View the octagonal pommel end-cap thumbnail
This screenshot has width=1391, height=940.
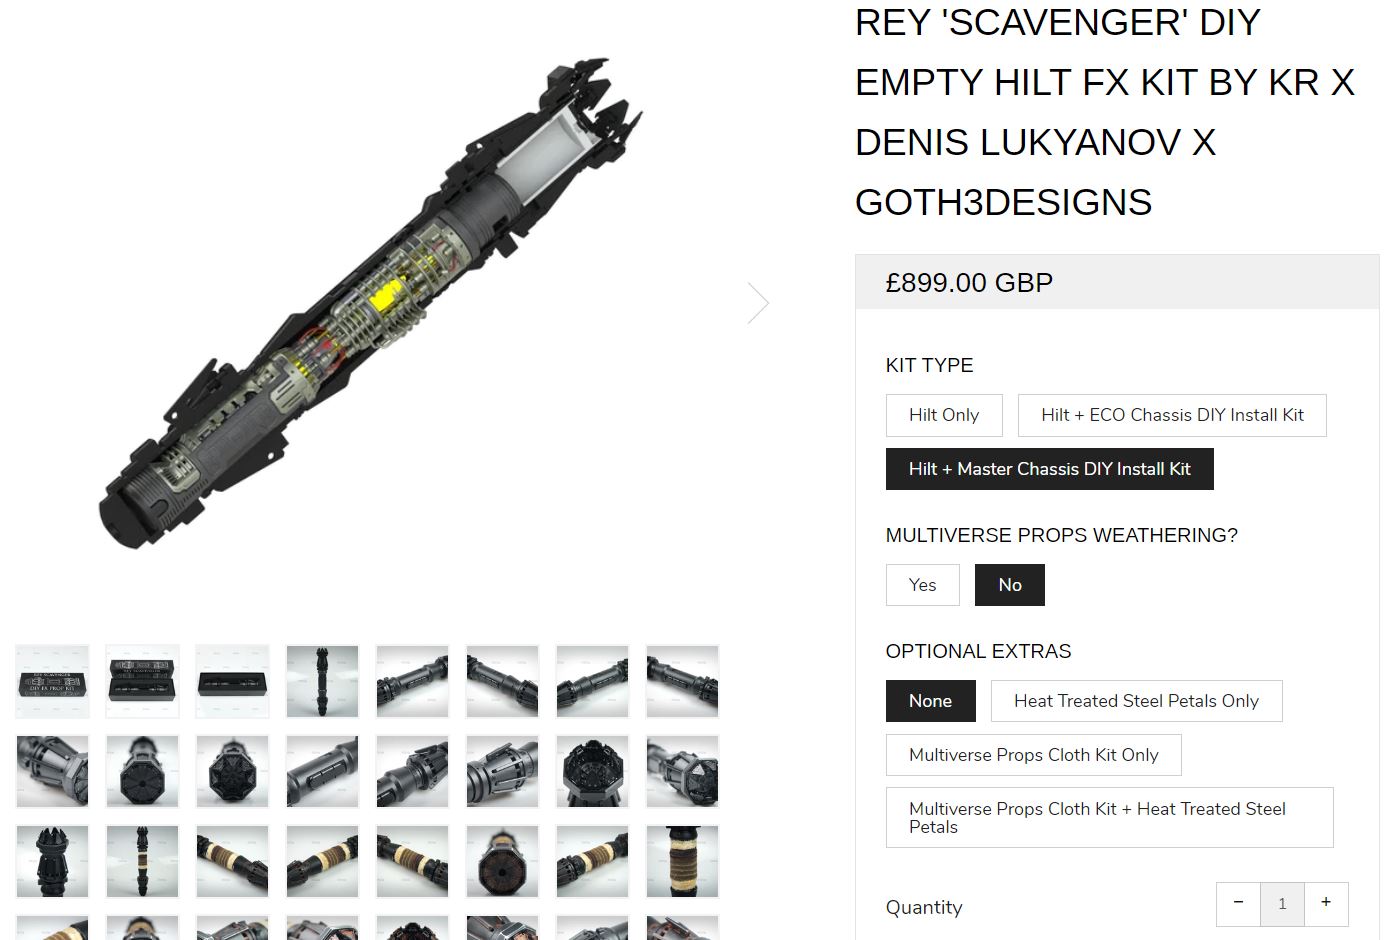click(142, 772)
